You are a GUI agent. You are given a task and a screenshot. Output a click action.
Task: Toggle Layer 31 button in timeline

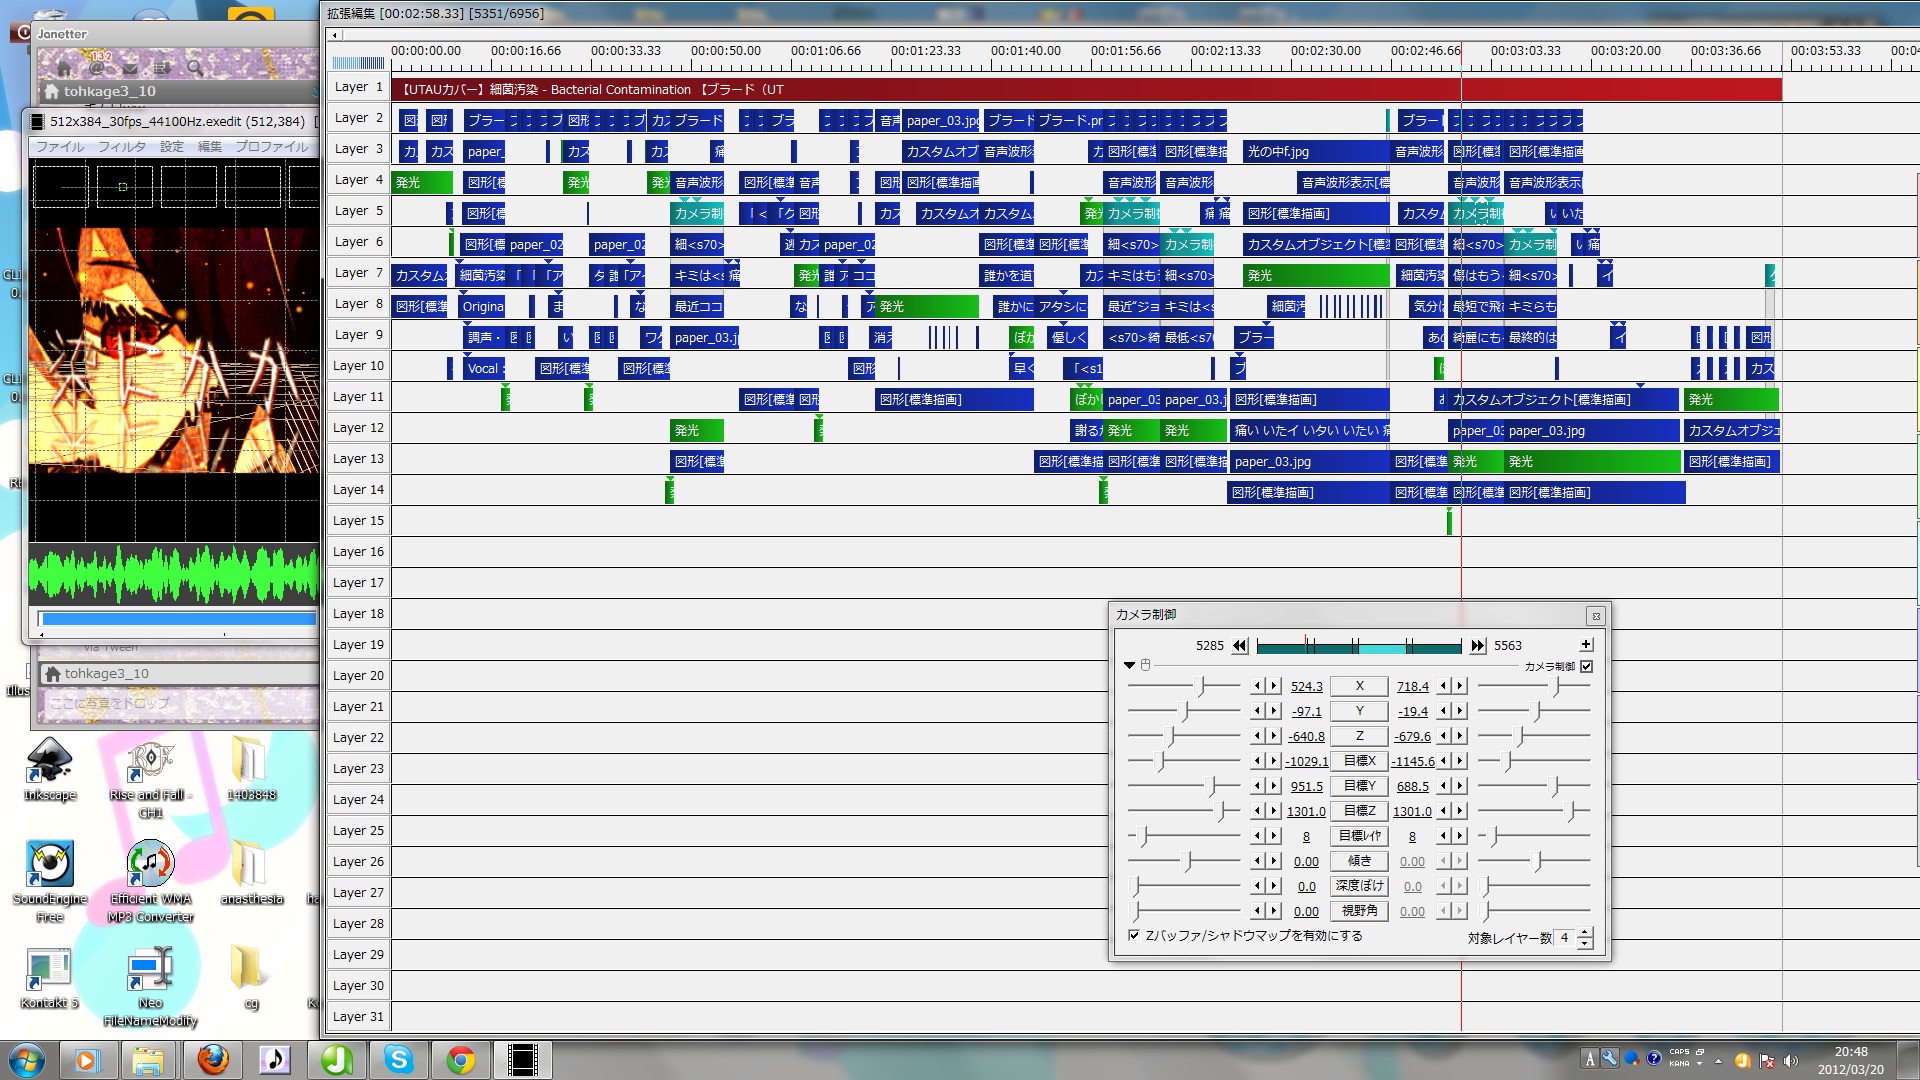pos(358,1017)
